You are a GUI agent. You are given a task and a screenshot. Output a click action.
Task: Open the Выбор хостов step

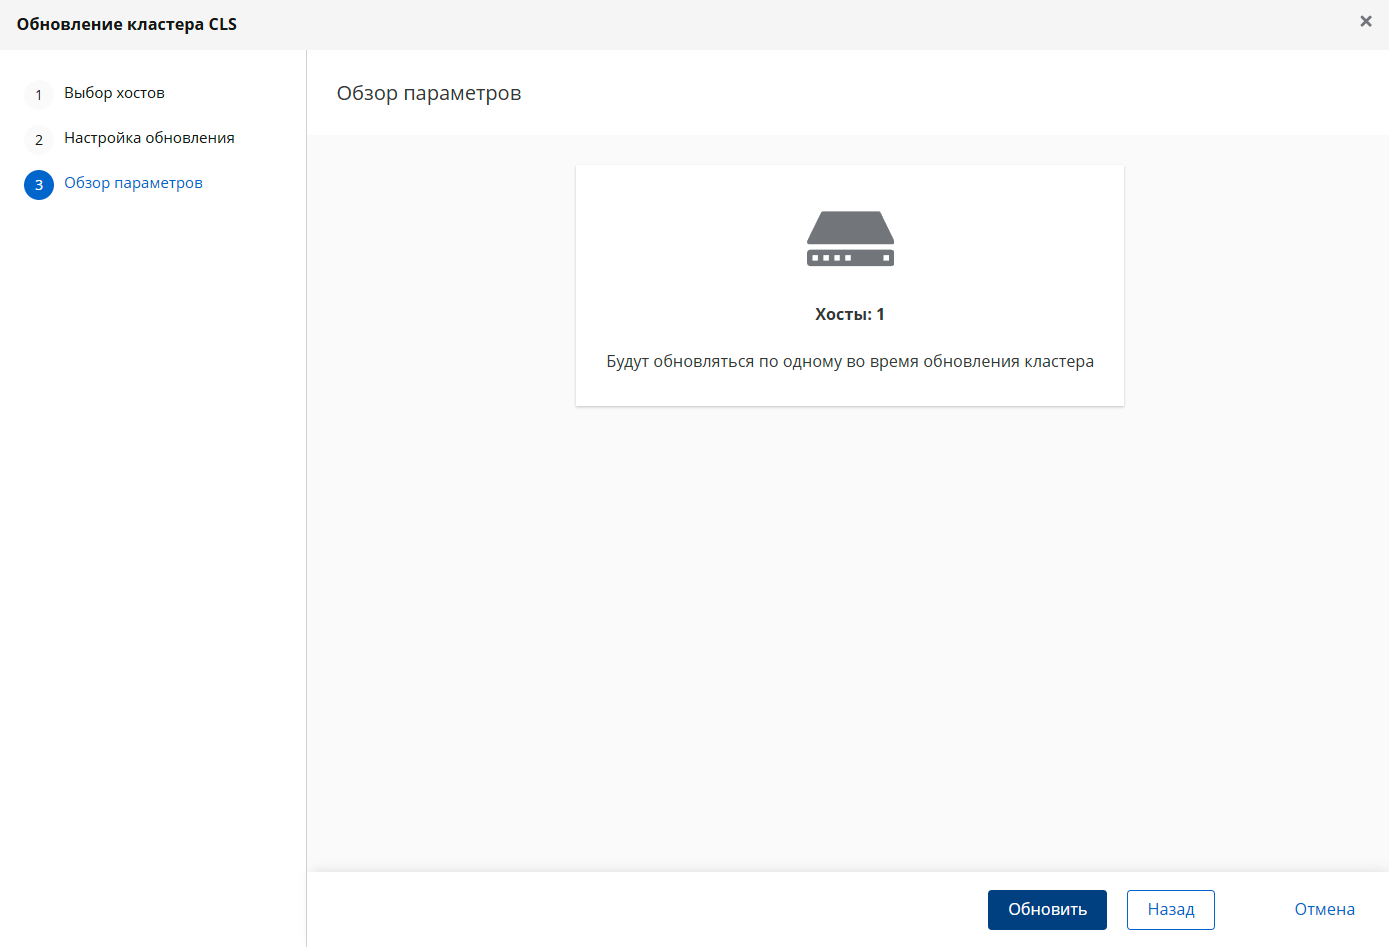tap(114, 93)
